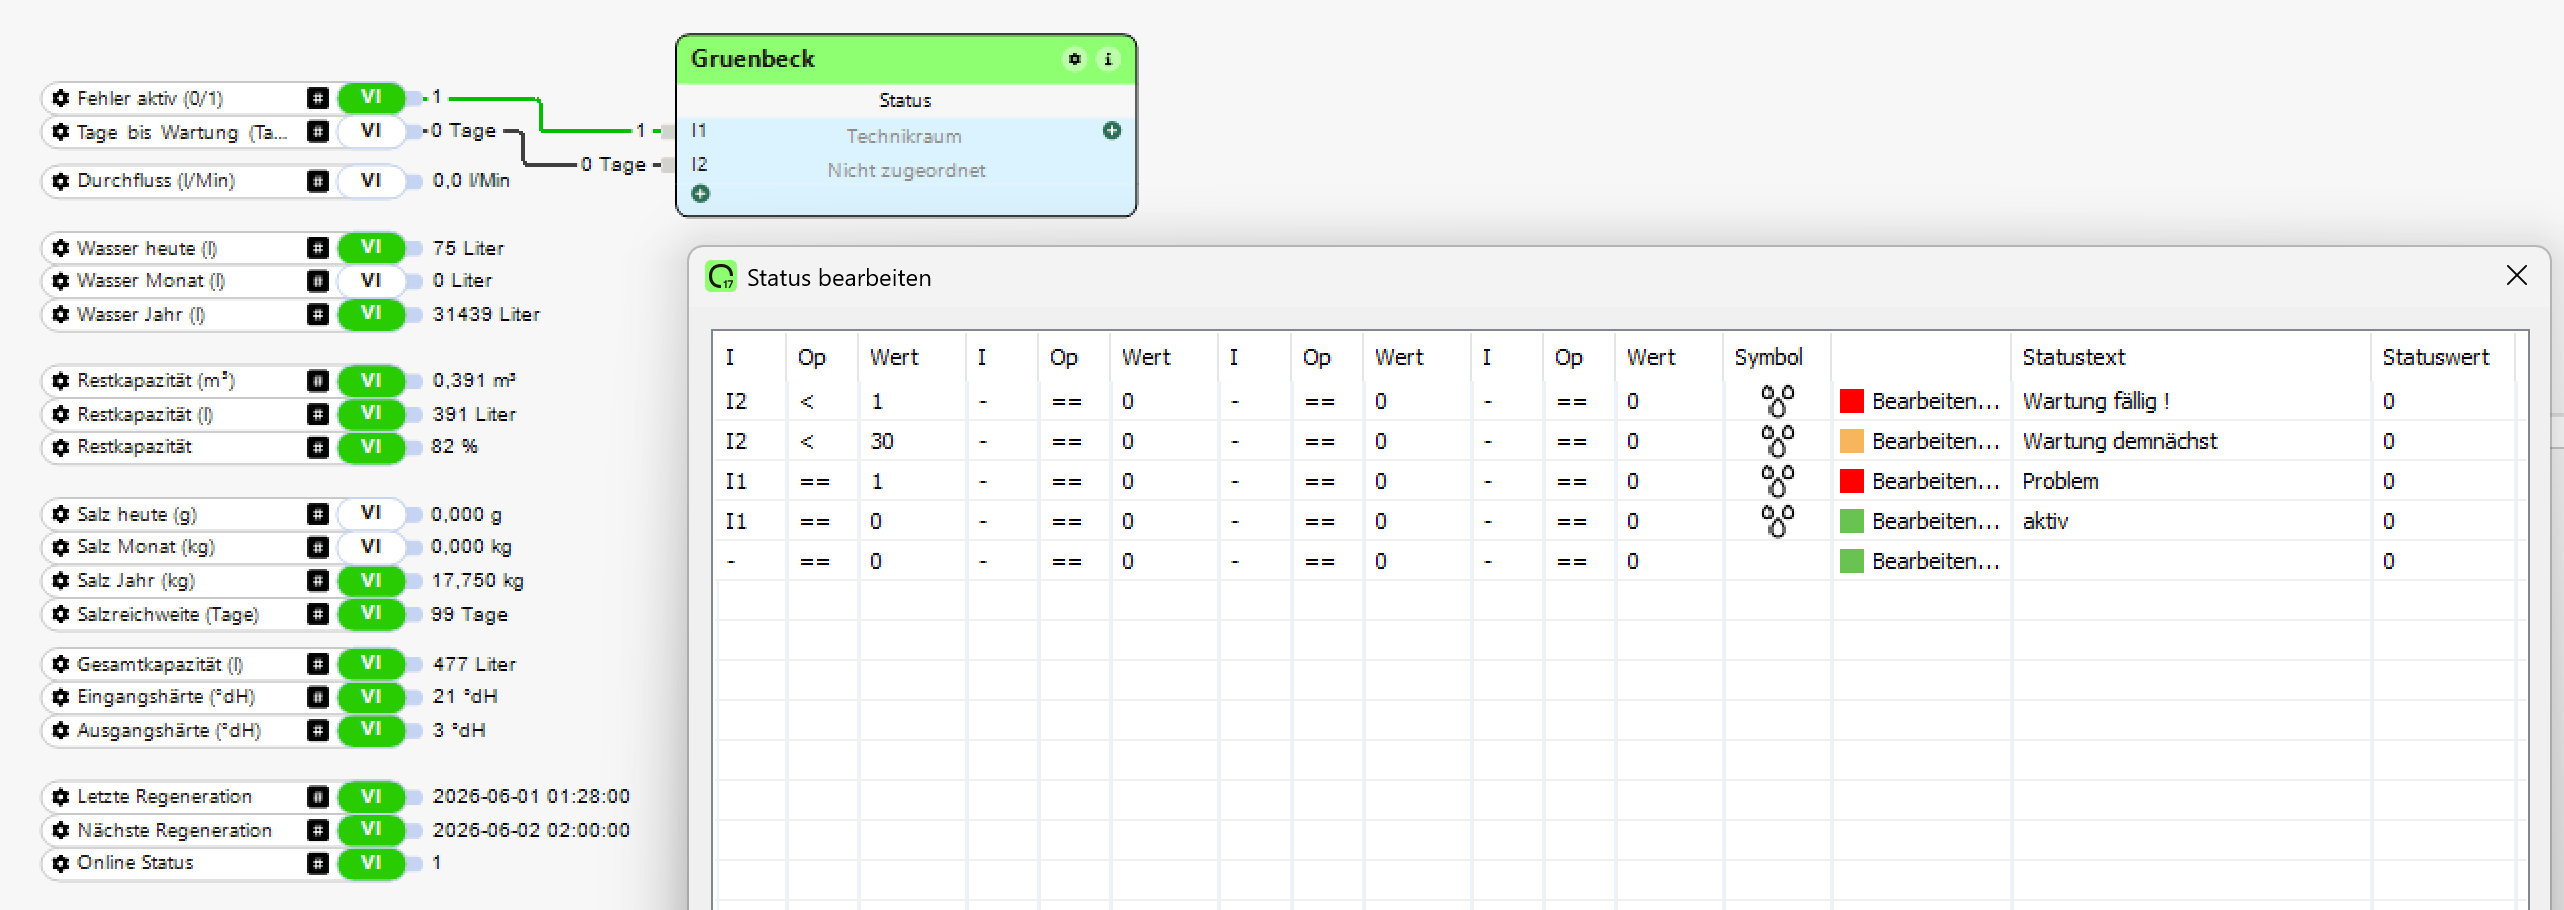Viewport: 2564px width, 910px height.
Task: Click Bearbeiten... in the Wartung demnächst row
Action: (1936, 441)
